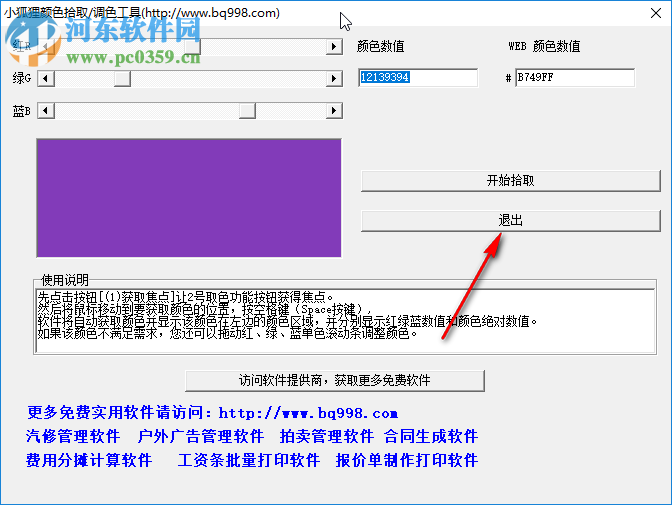Click the green G slider track right of thumb

click(x=228, y=78)
